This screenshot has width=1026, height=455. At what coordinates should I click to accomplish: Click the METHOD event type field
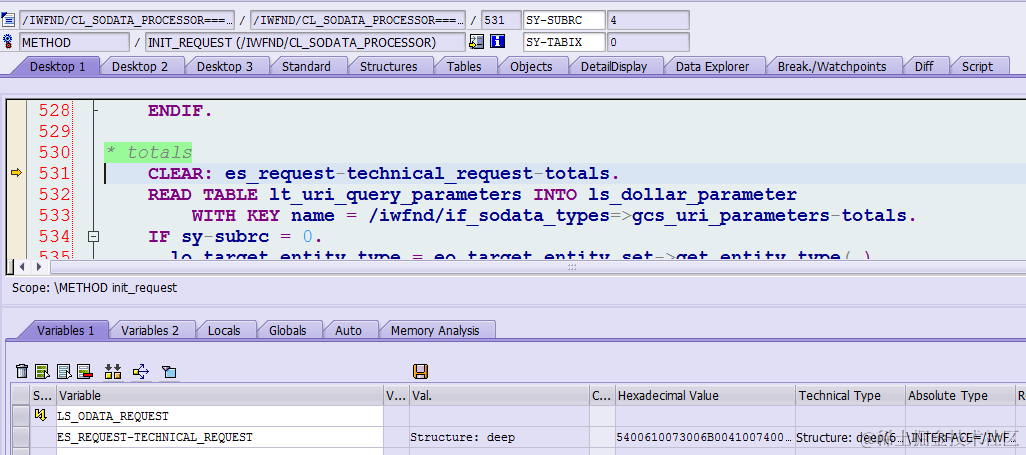pyautogui.click(x=74, y=43)
